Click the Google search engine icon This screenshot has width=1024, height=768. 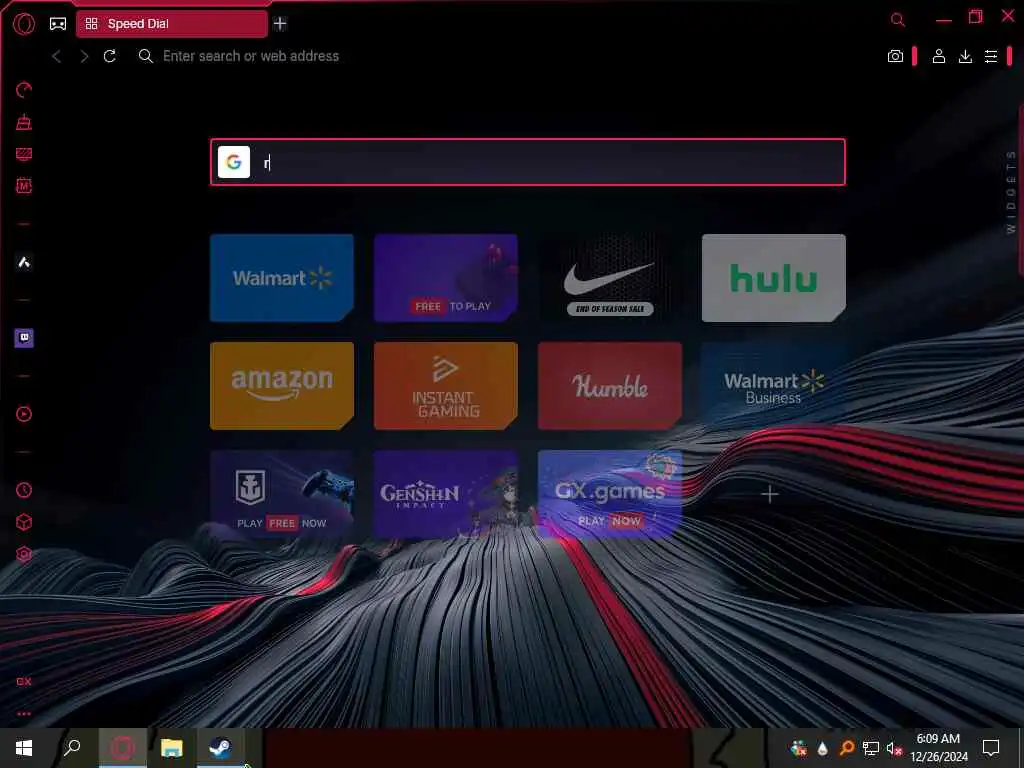(234, 162)
